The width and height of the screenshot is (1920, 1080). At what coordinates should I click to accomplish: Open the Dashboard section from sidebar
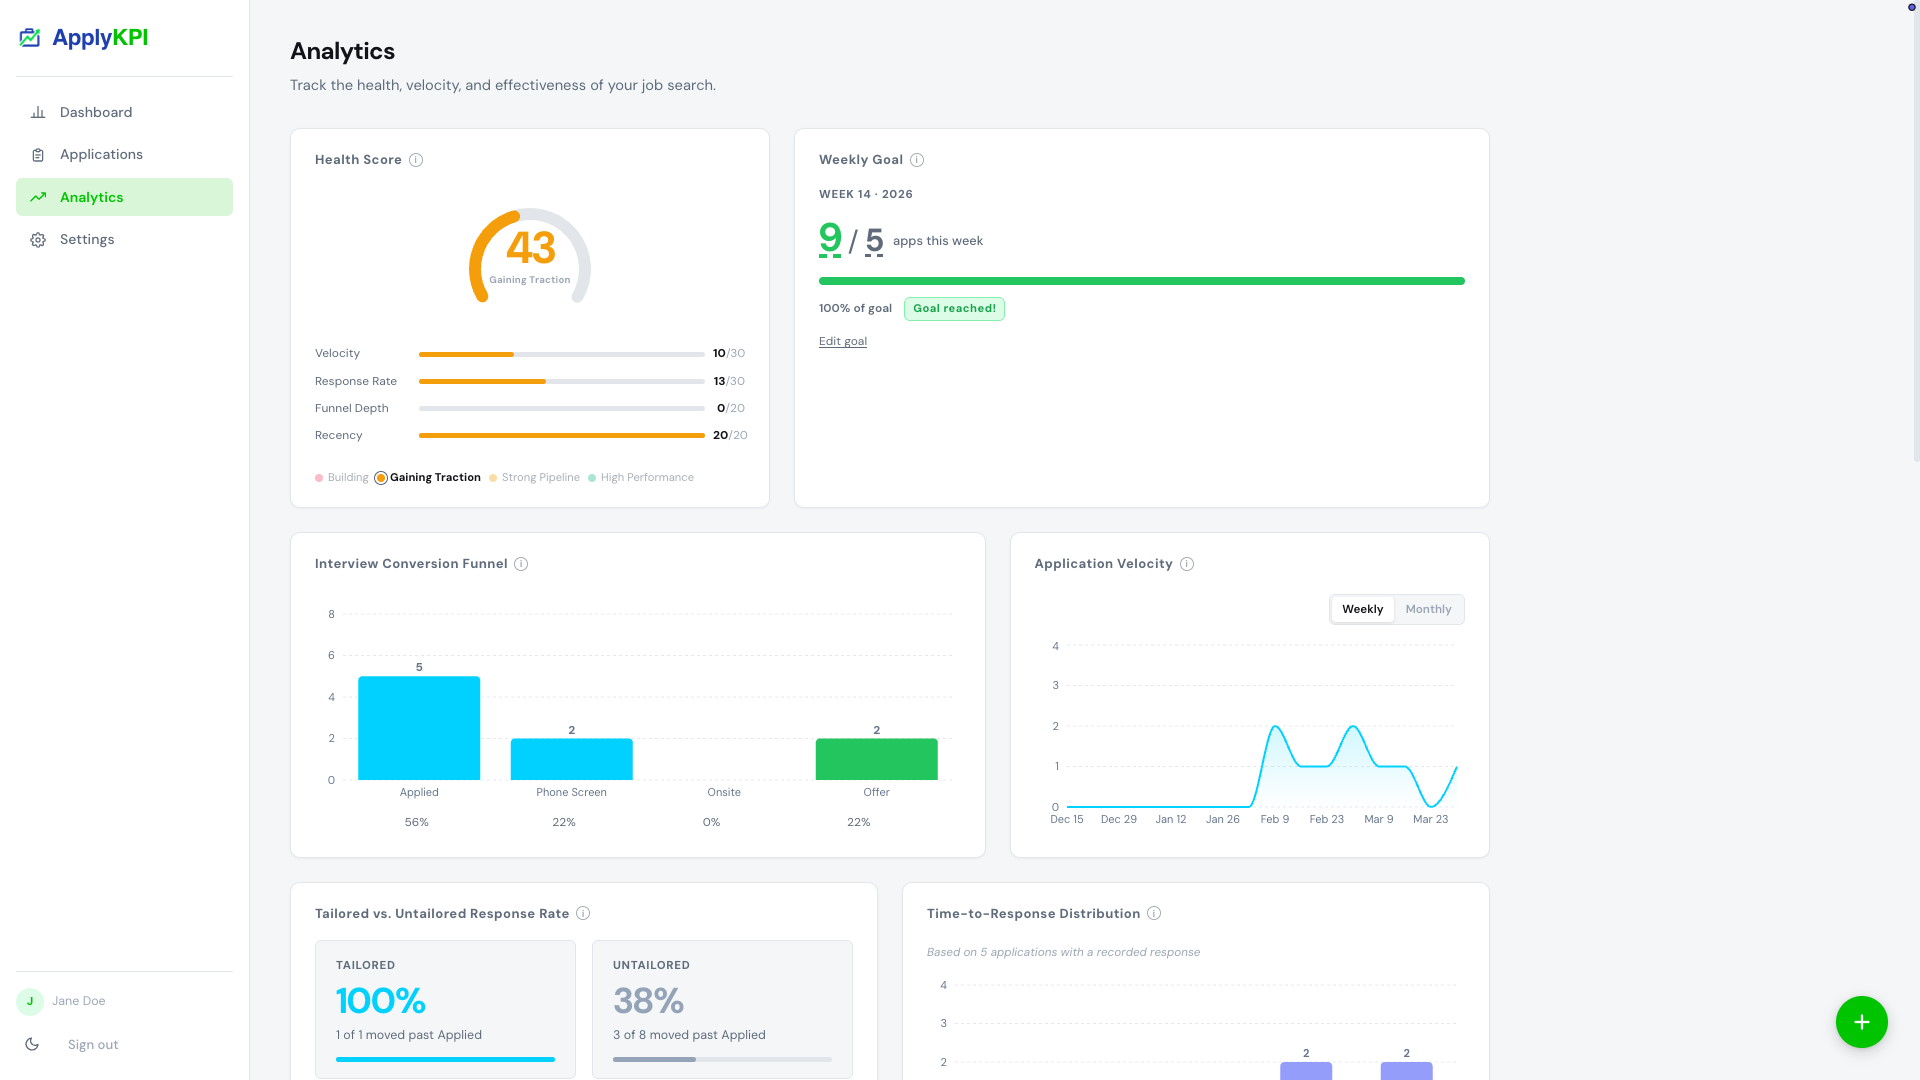[95, 112]
